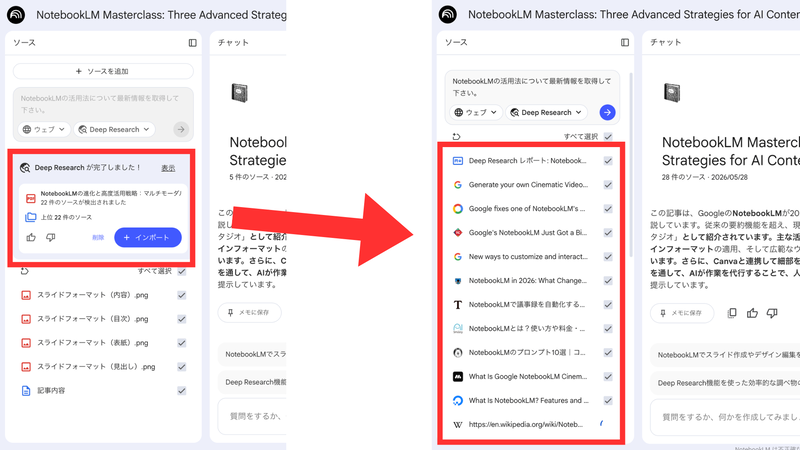Click ソース panel header in left screenshot
Screen dimensions: 800x450
click(x=24, y=43)
